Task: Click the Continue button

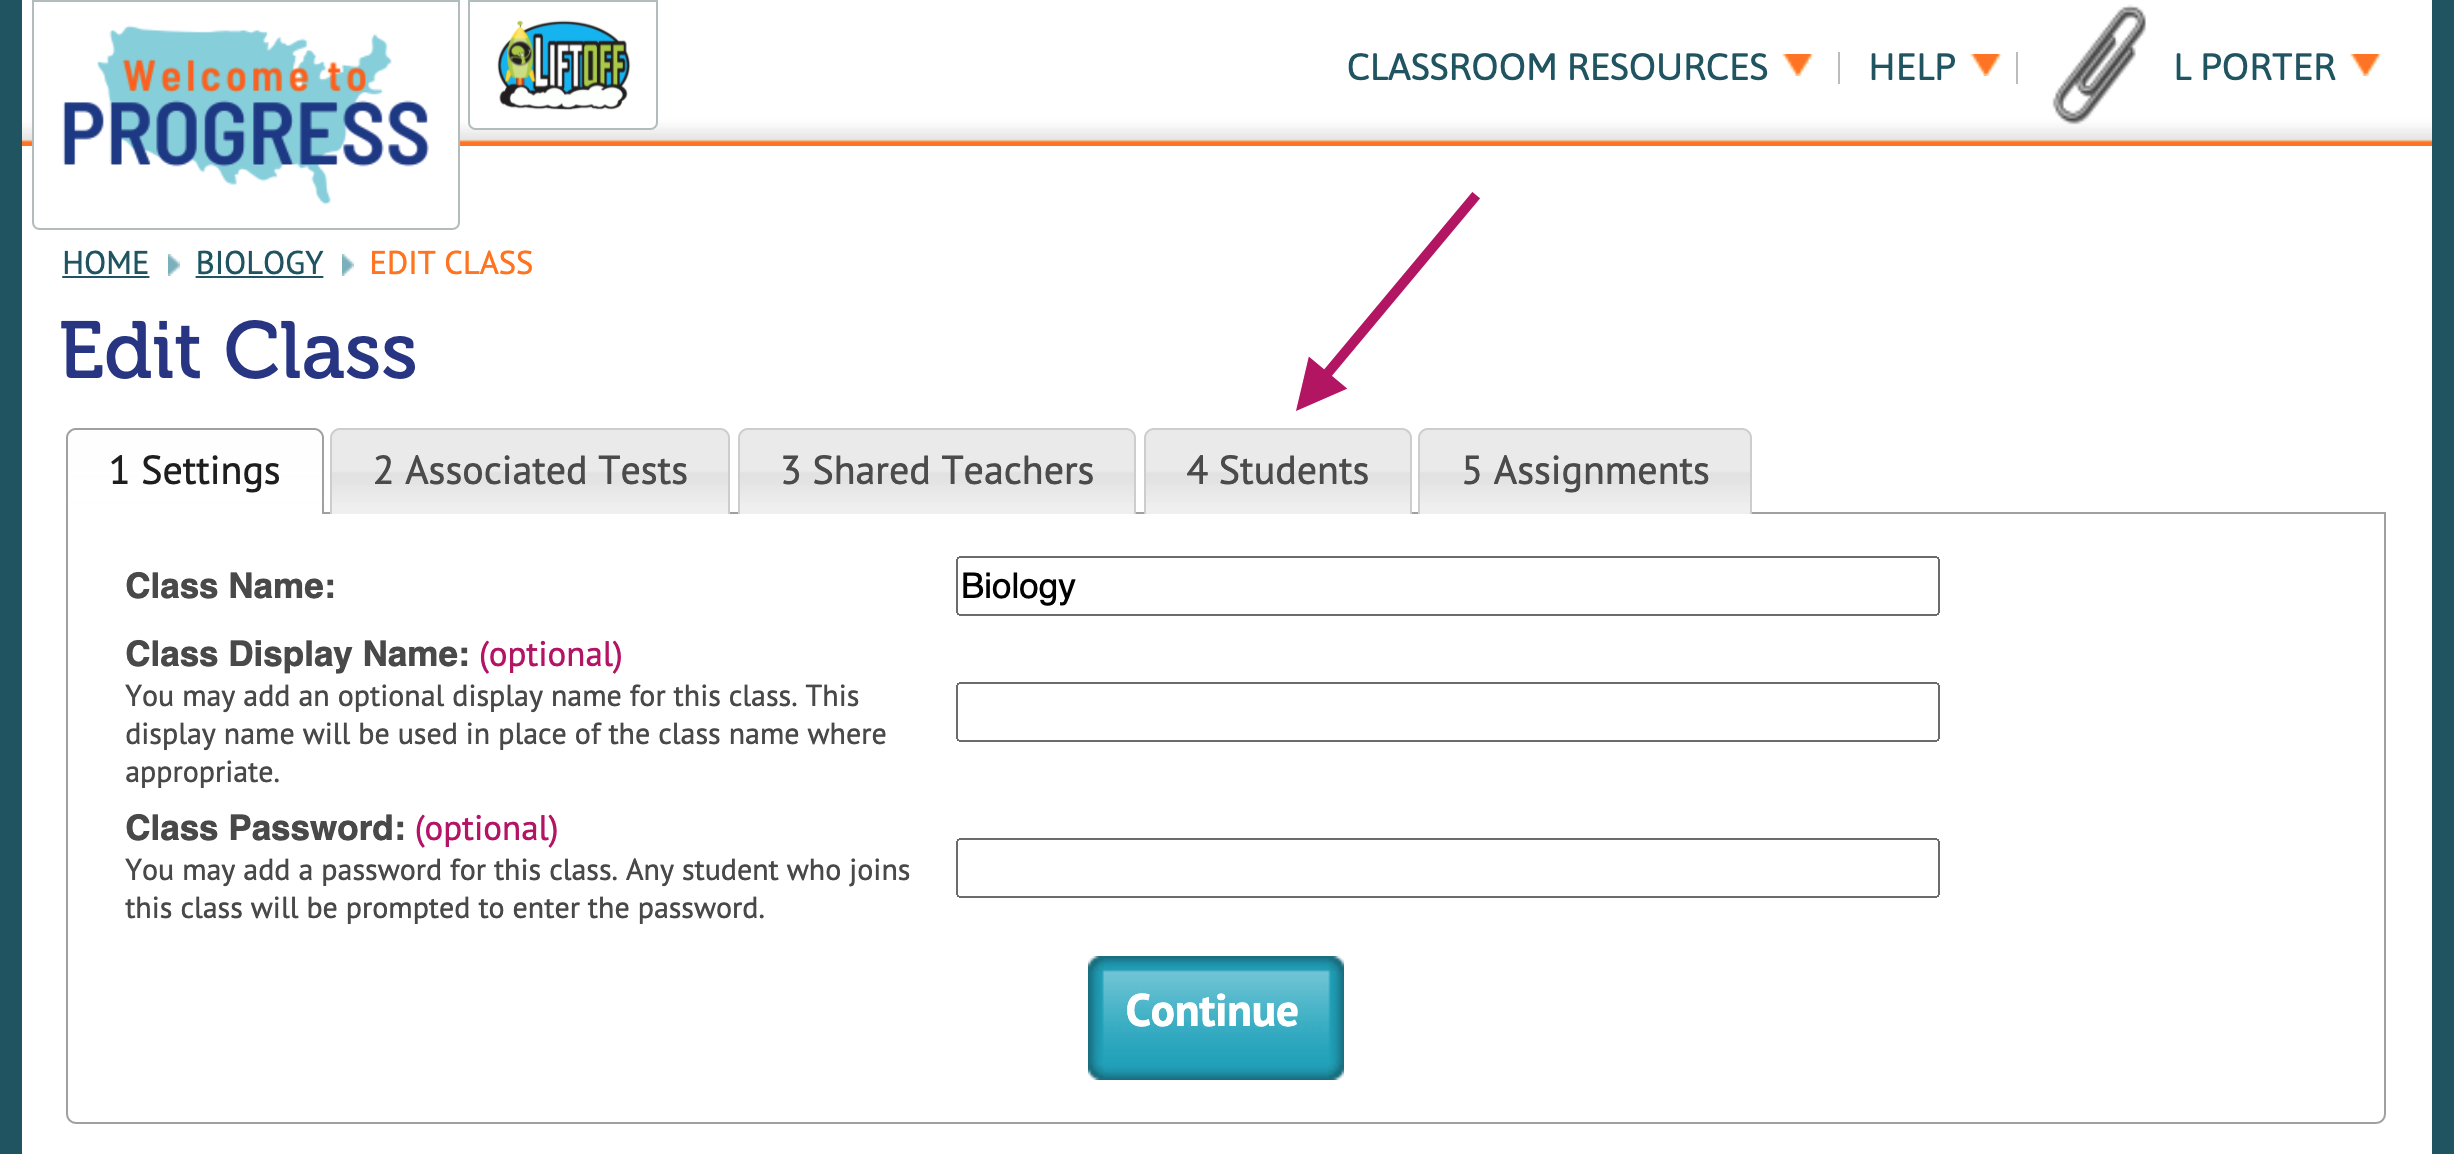Action: pos(1215,1017)
